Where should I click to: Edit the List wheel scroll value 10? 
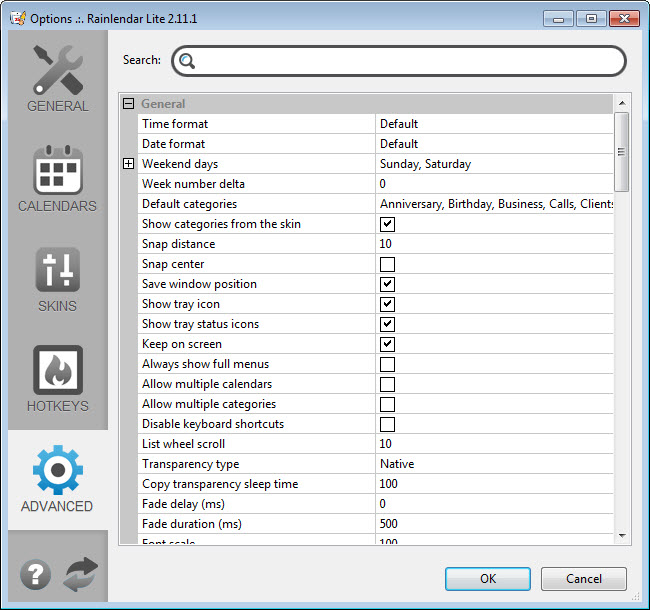pos(494,444)
